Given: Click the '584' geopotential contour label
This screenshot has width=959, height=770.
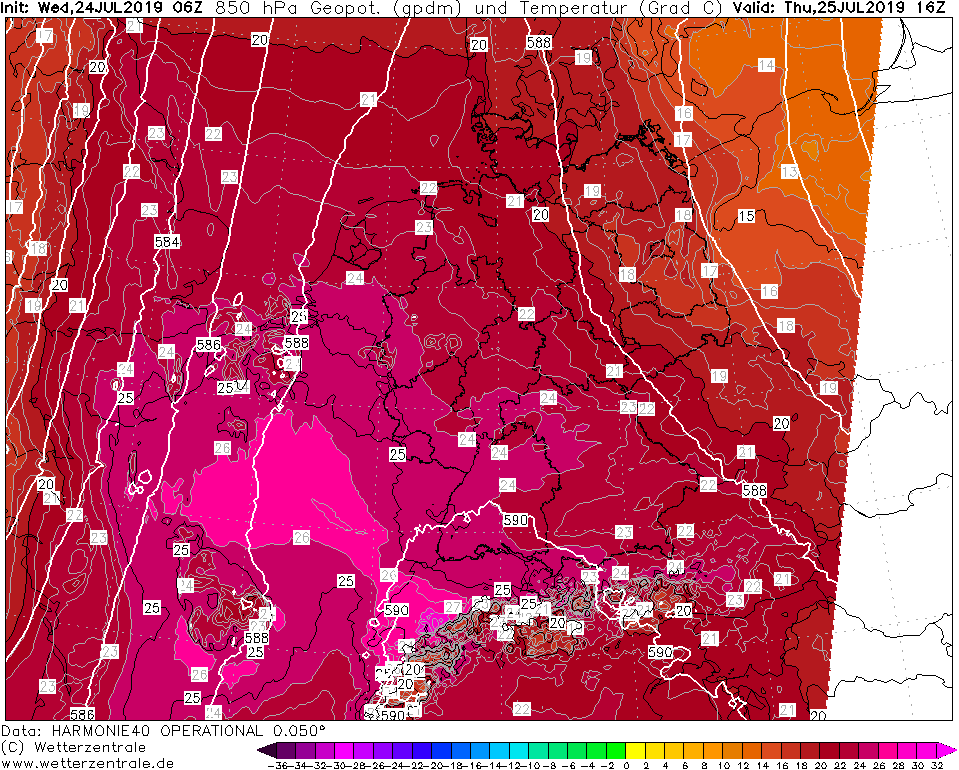Looking at the screenshot, I should point(167,242).
